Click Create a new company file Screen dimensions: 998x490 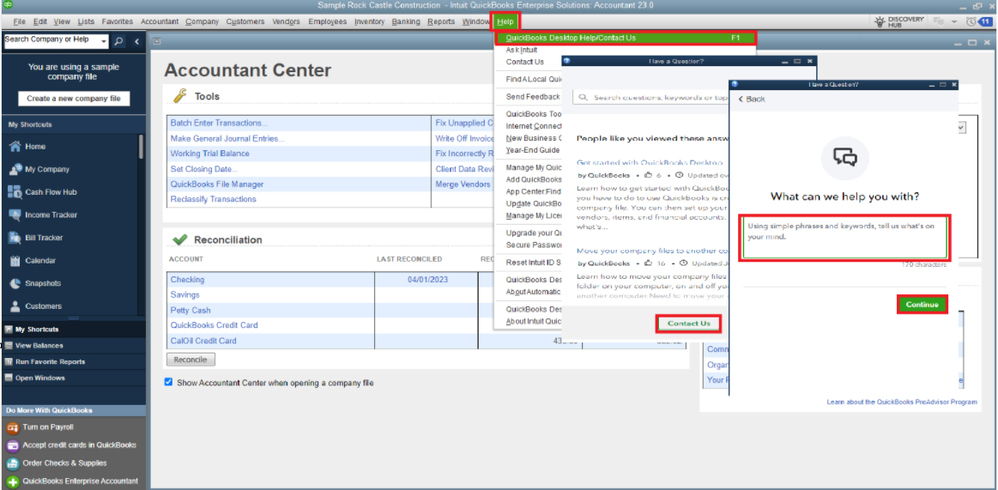[74, 99]
